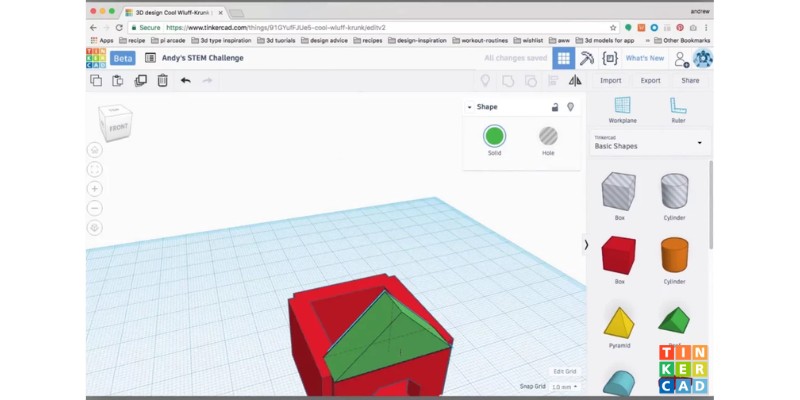This screenshot has height=400, width=800.
Task: Select the 3D design Cool Wluff-Krunk tab
Action: point(172,12)
